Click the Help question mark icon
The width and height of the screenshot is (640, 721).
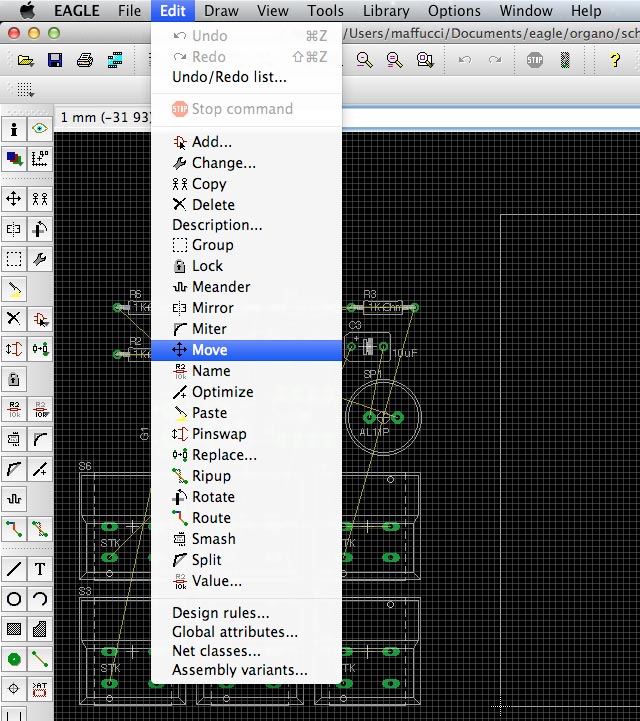pos(615,60)
